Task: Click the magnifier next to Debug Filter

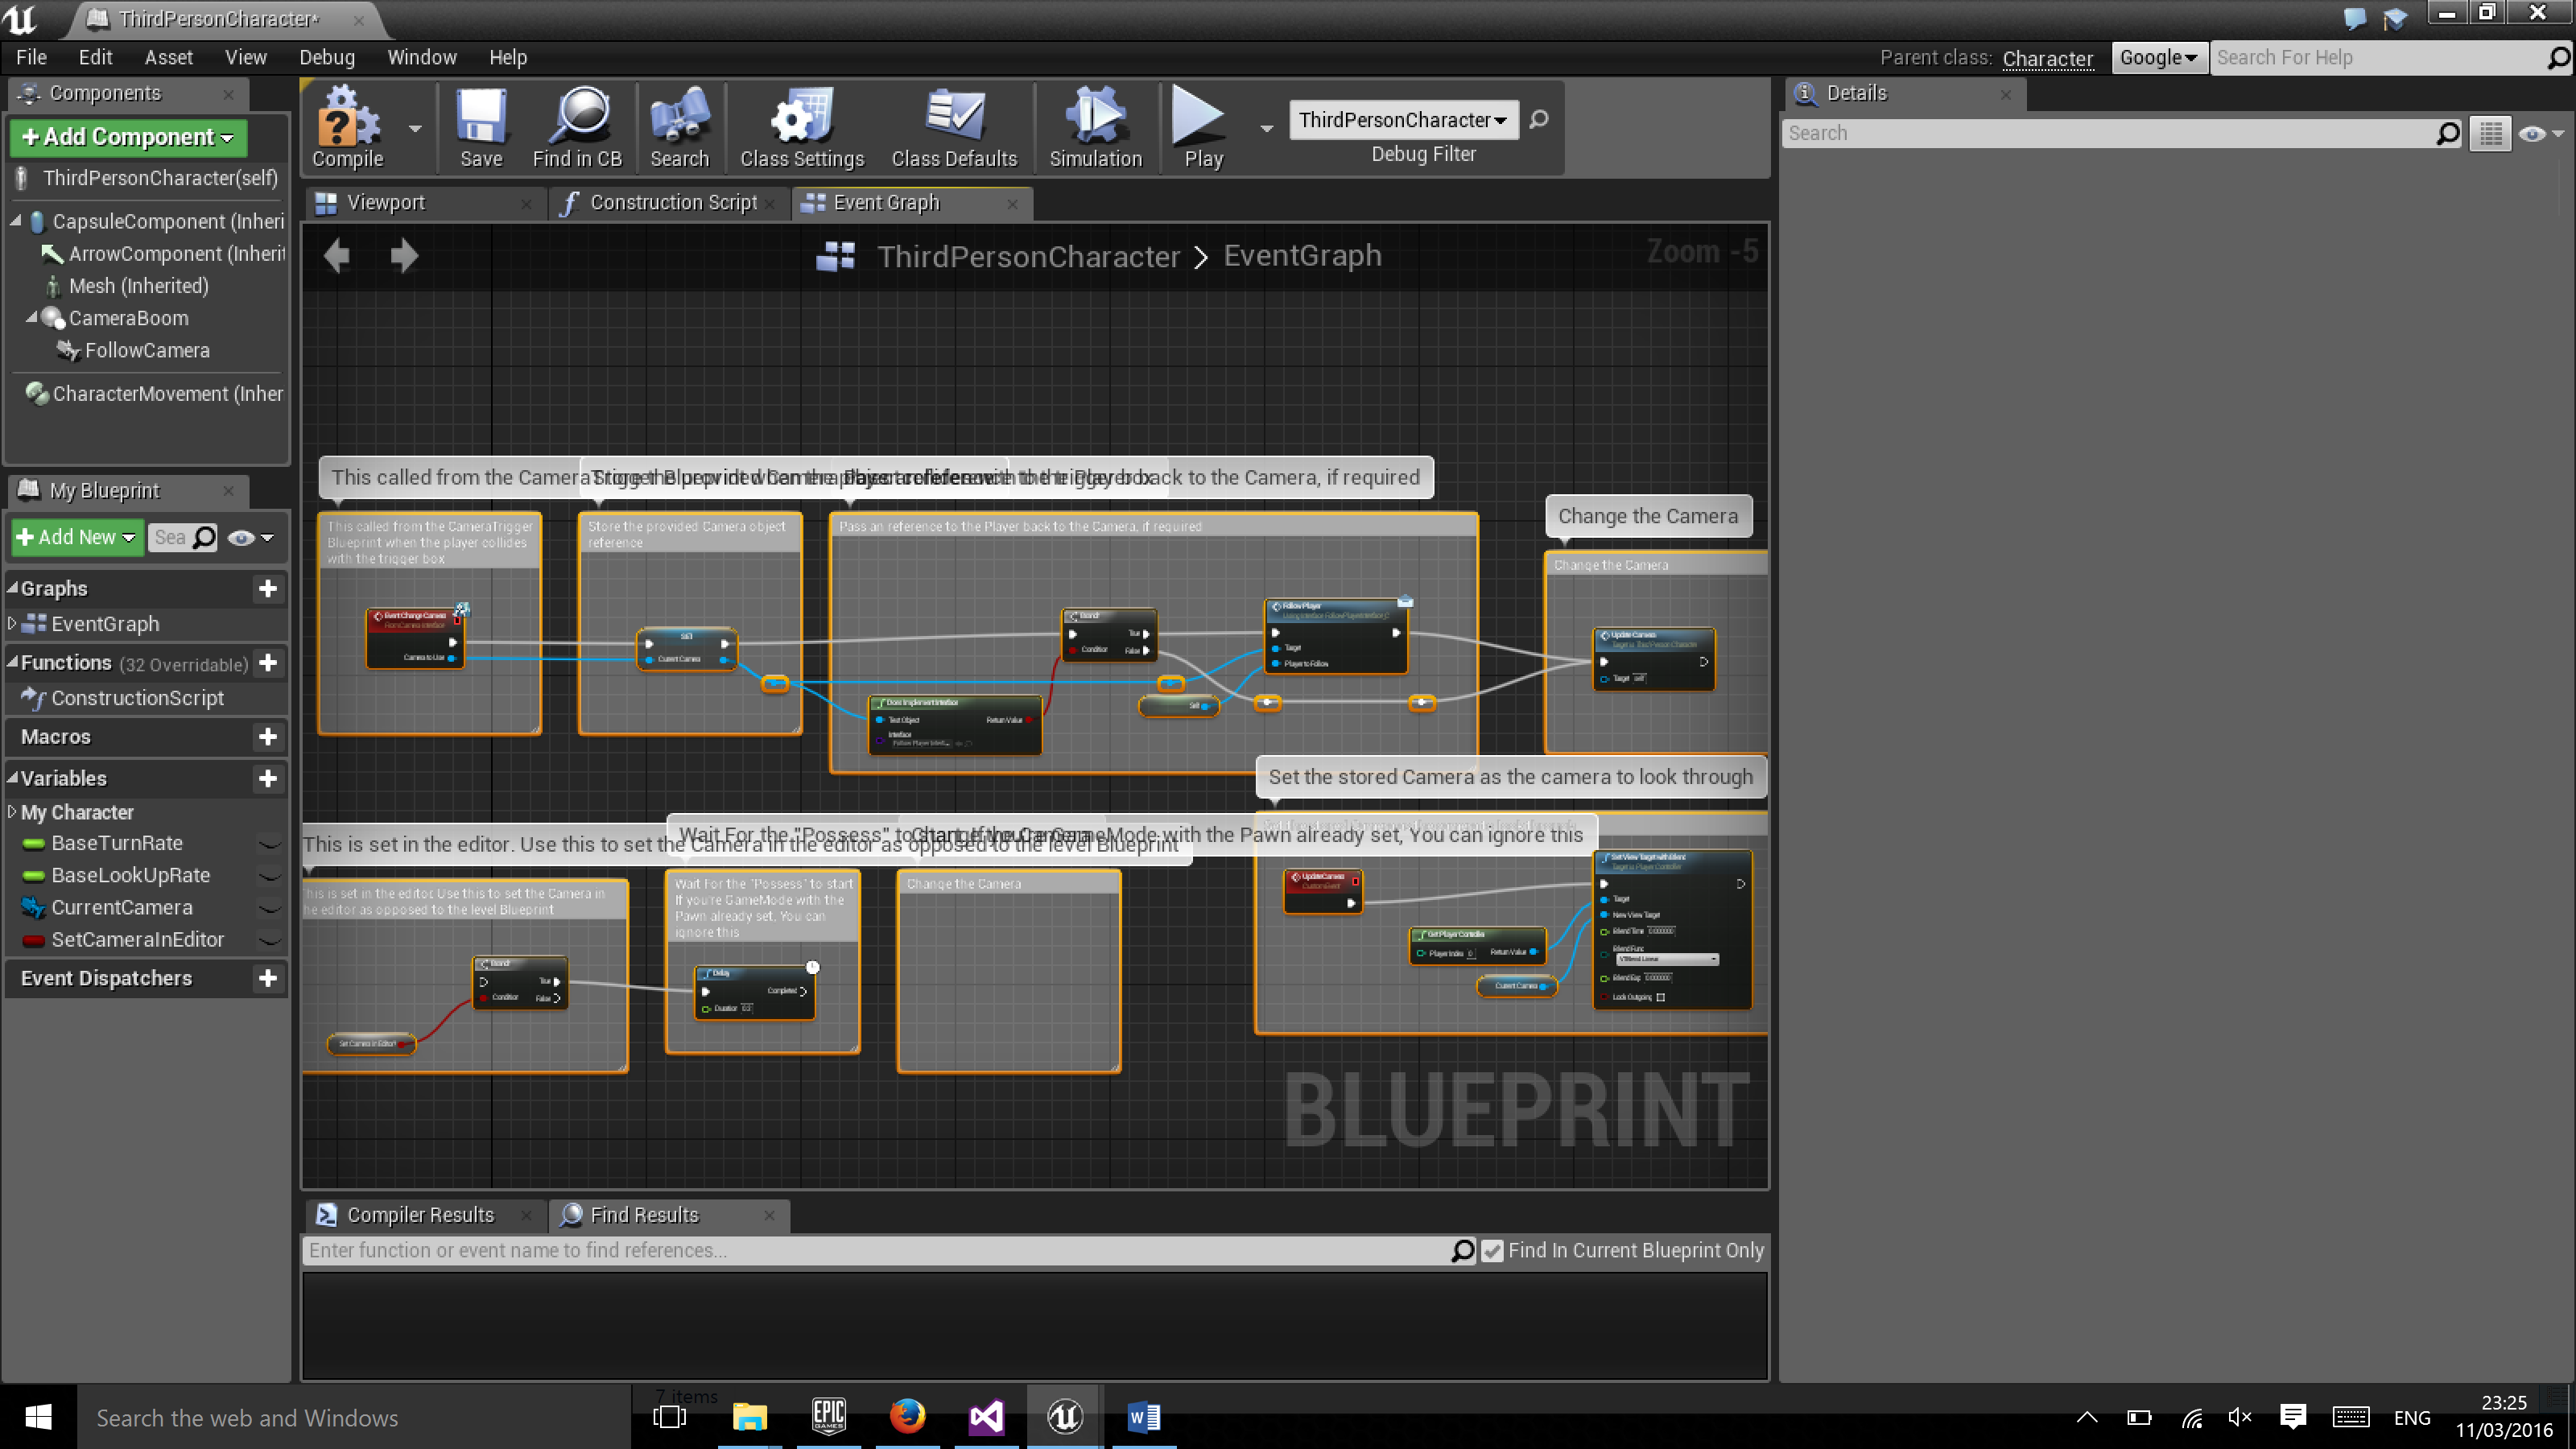Action: click(1539, 120)
